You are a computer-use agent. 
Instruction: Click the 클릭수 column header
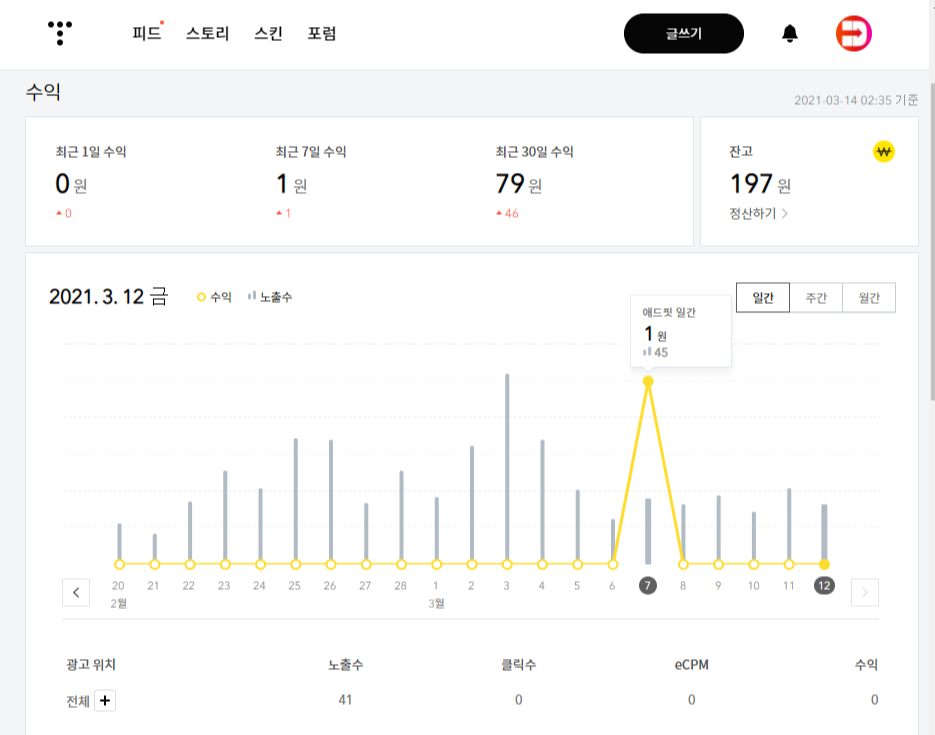pyautogui.click(x=518, y=665)
